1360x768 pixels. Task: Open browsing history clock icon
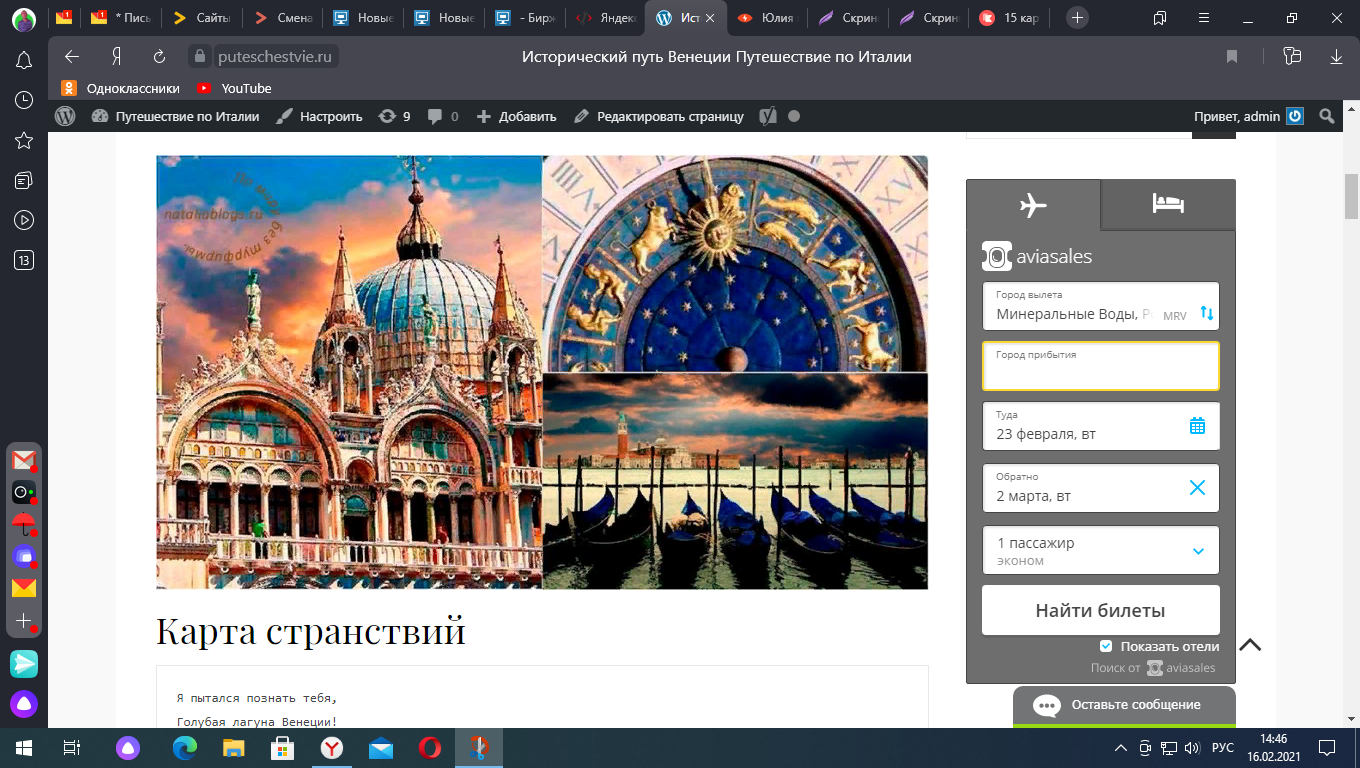click(24, 101)
